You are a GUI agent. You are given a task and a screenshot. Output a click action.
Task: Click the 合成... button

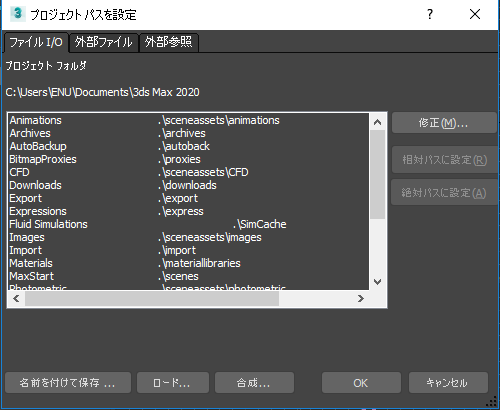254,383
